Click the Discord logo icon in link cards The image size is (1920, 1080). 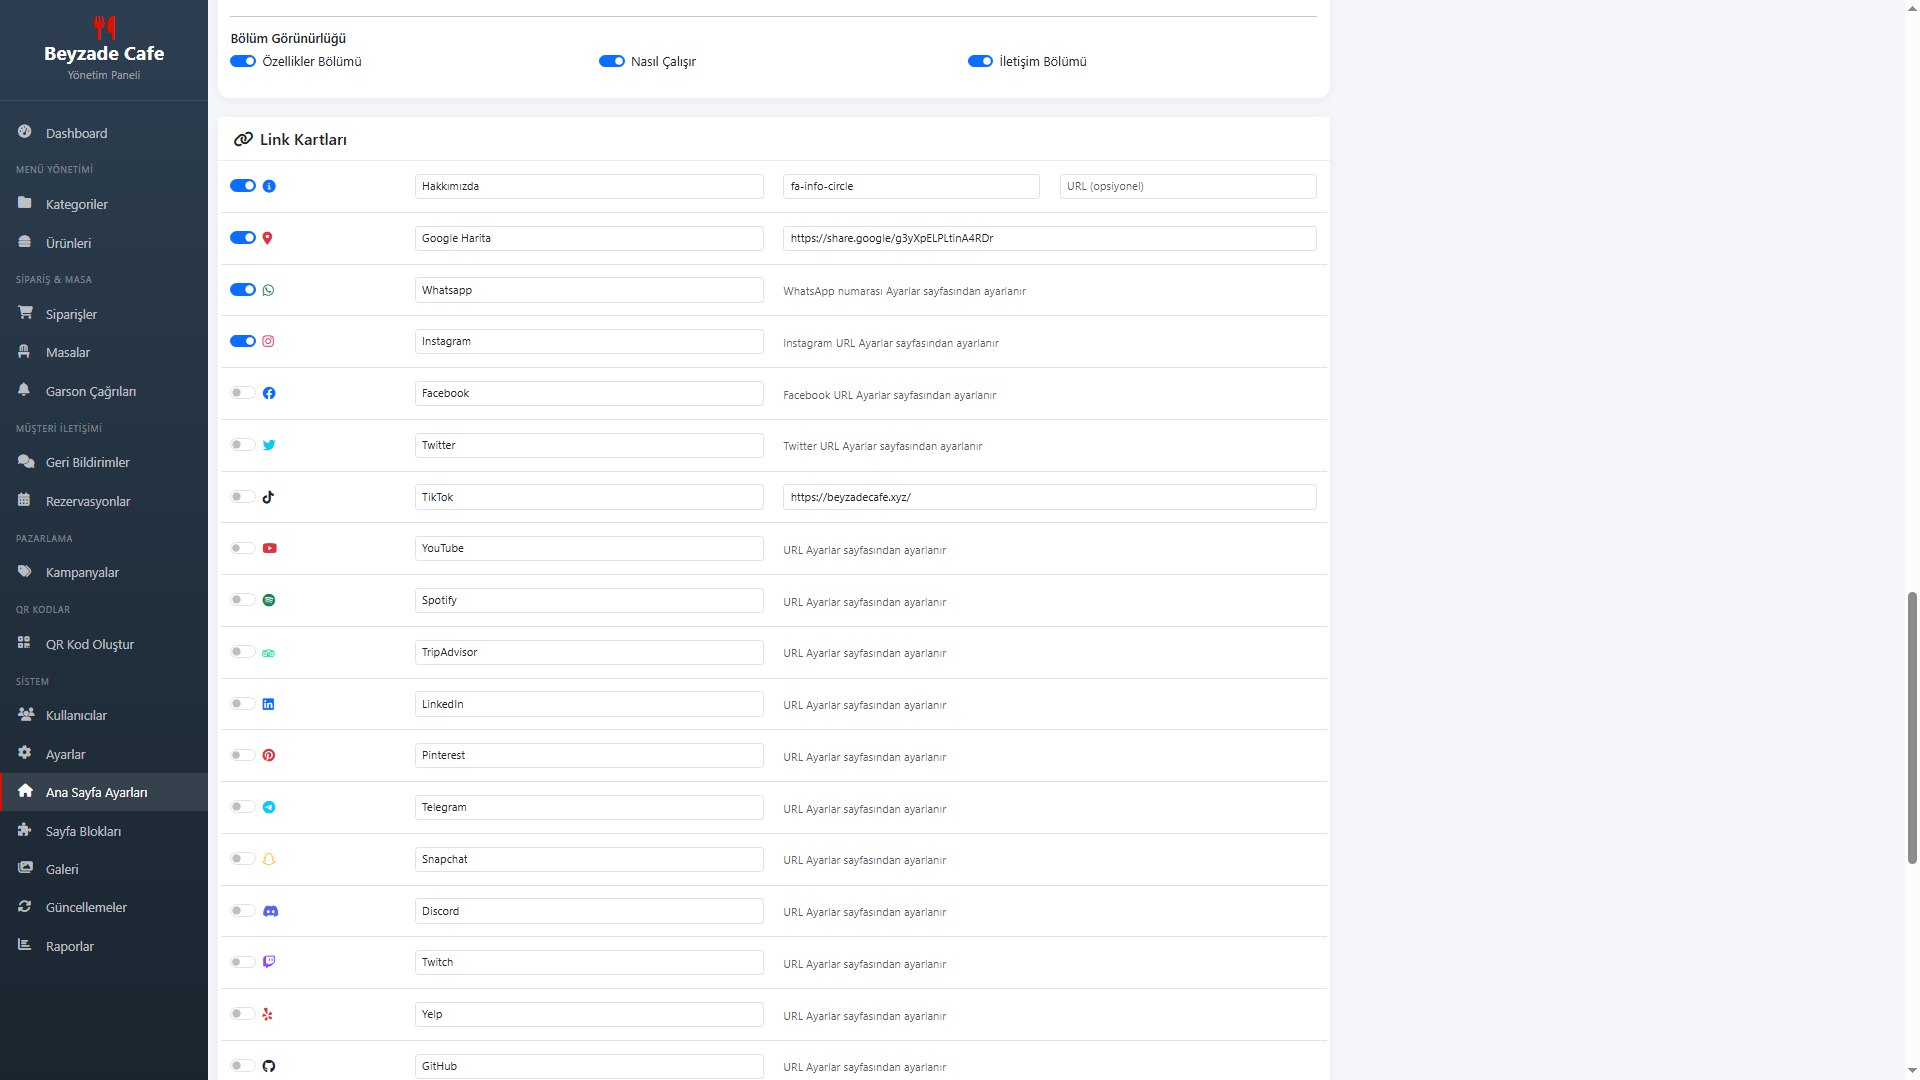coord(270,911)
